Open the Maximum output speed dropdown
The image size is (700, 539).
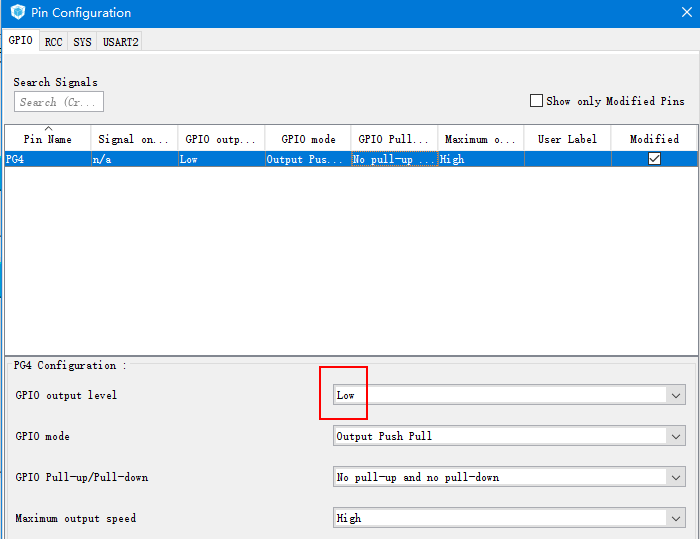tap(509, 518)
